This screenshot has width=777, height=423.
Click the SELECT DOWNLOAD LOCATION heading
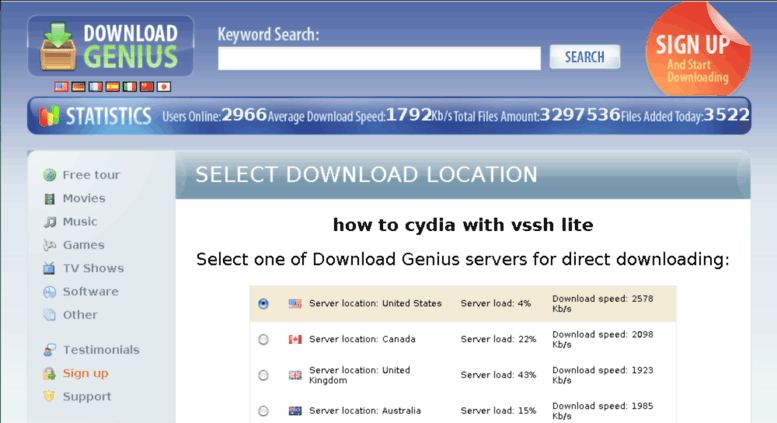coord(366,175)
